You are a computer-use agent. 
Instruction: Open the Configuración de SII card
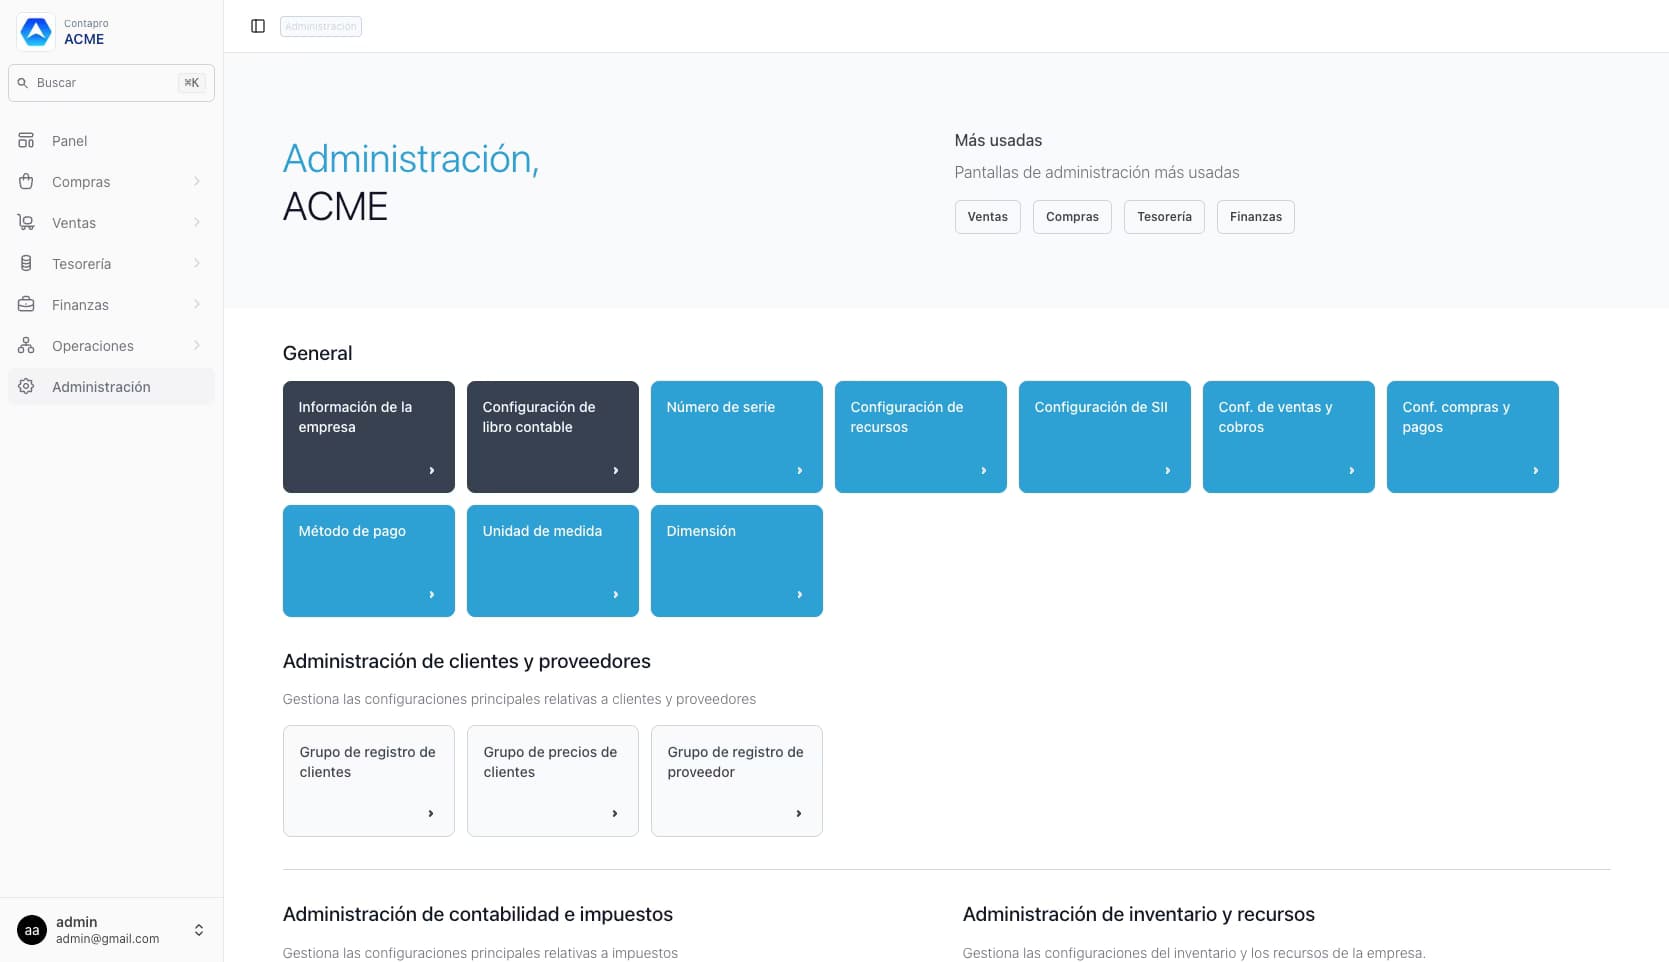click(1103, 437)
